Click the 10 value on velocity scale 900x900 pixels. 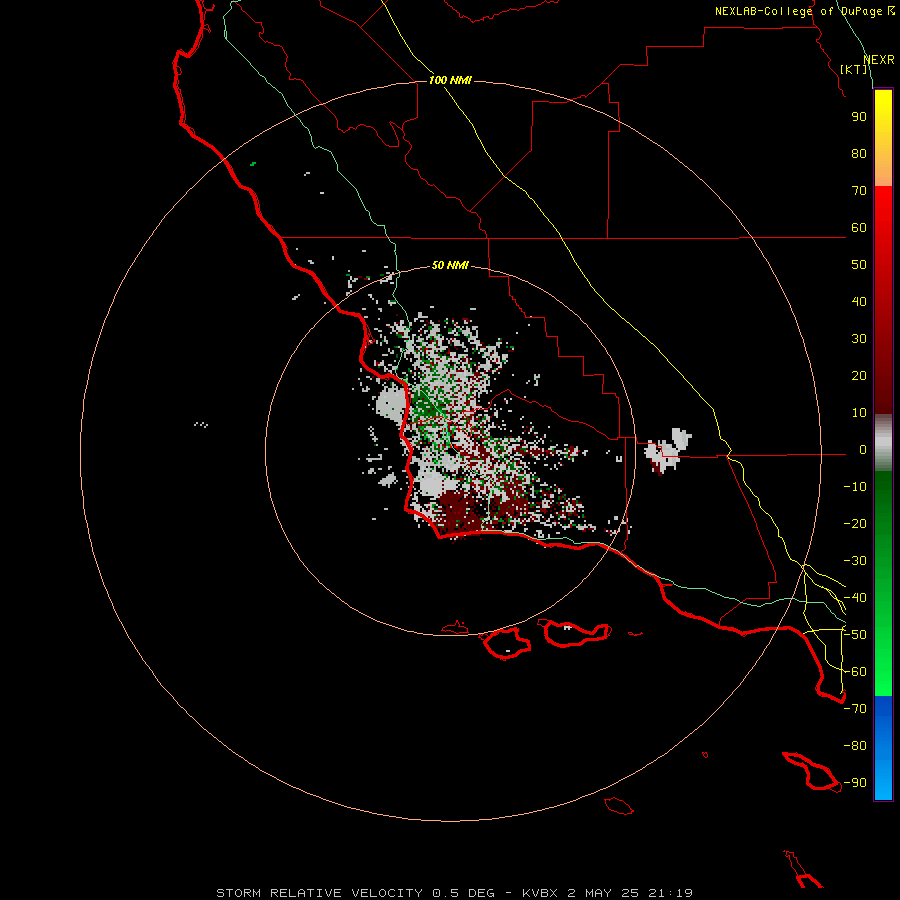[859, 413]
